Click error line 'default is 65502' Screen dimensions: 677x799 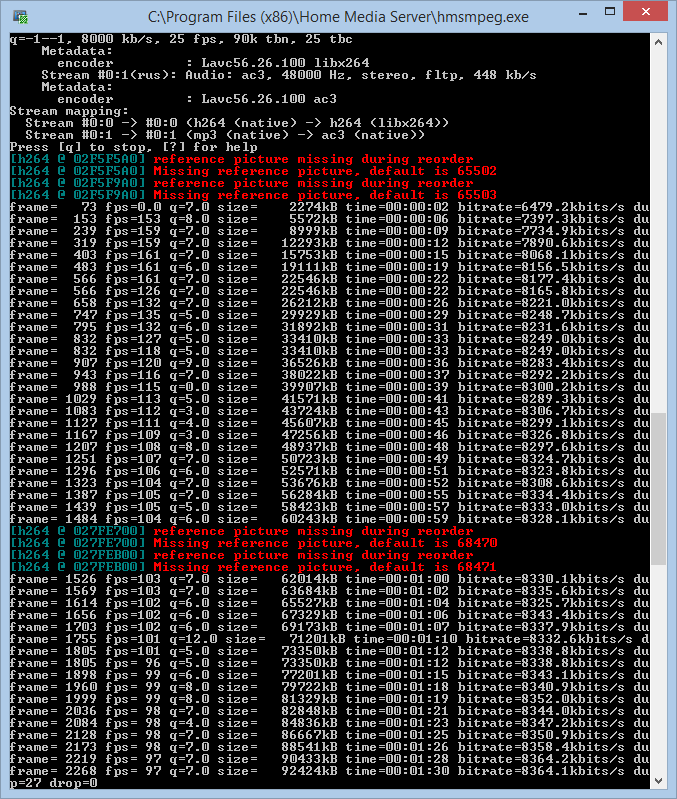[x=253, y=171]
